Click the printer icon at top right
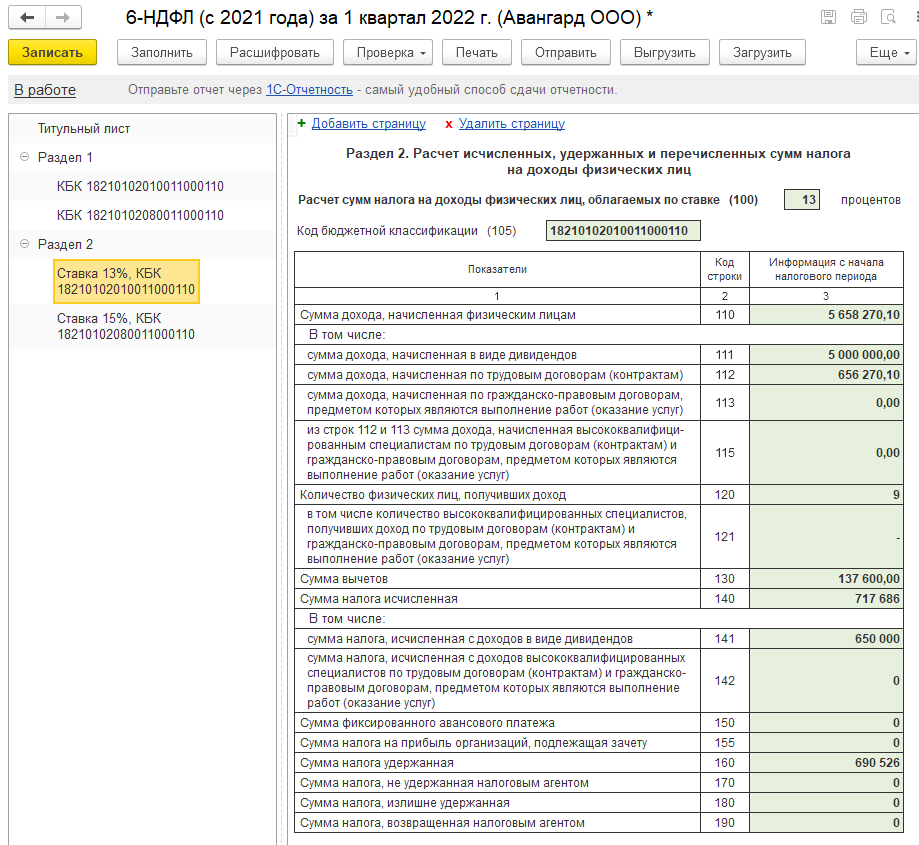 tap(858, 17)
